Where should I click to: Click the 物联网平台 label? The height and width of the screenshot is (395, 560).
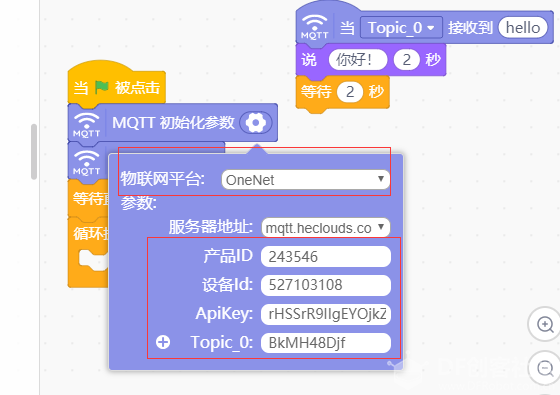tap(162, 179)
